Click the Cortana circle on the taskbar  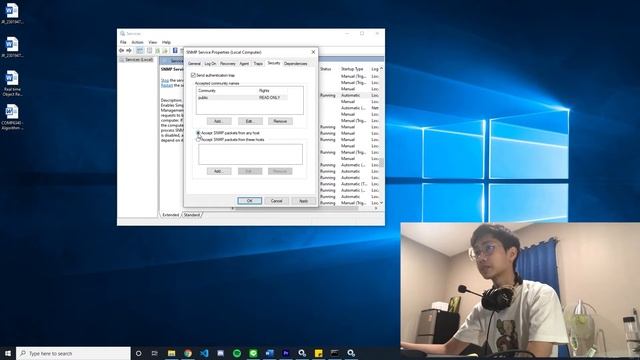coord(138,353)
